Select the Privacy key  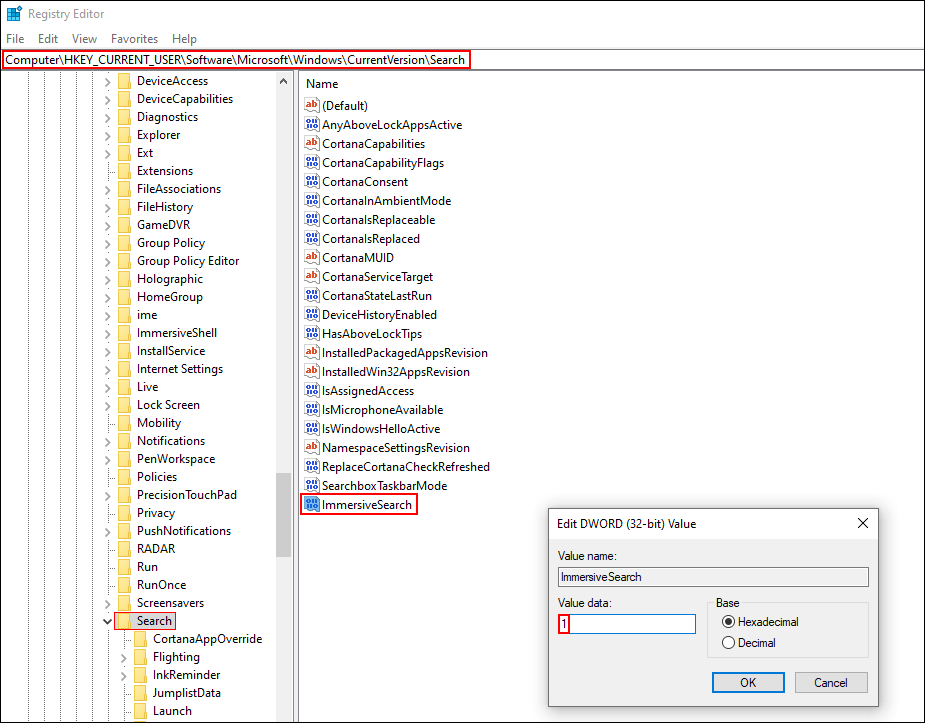156,512
